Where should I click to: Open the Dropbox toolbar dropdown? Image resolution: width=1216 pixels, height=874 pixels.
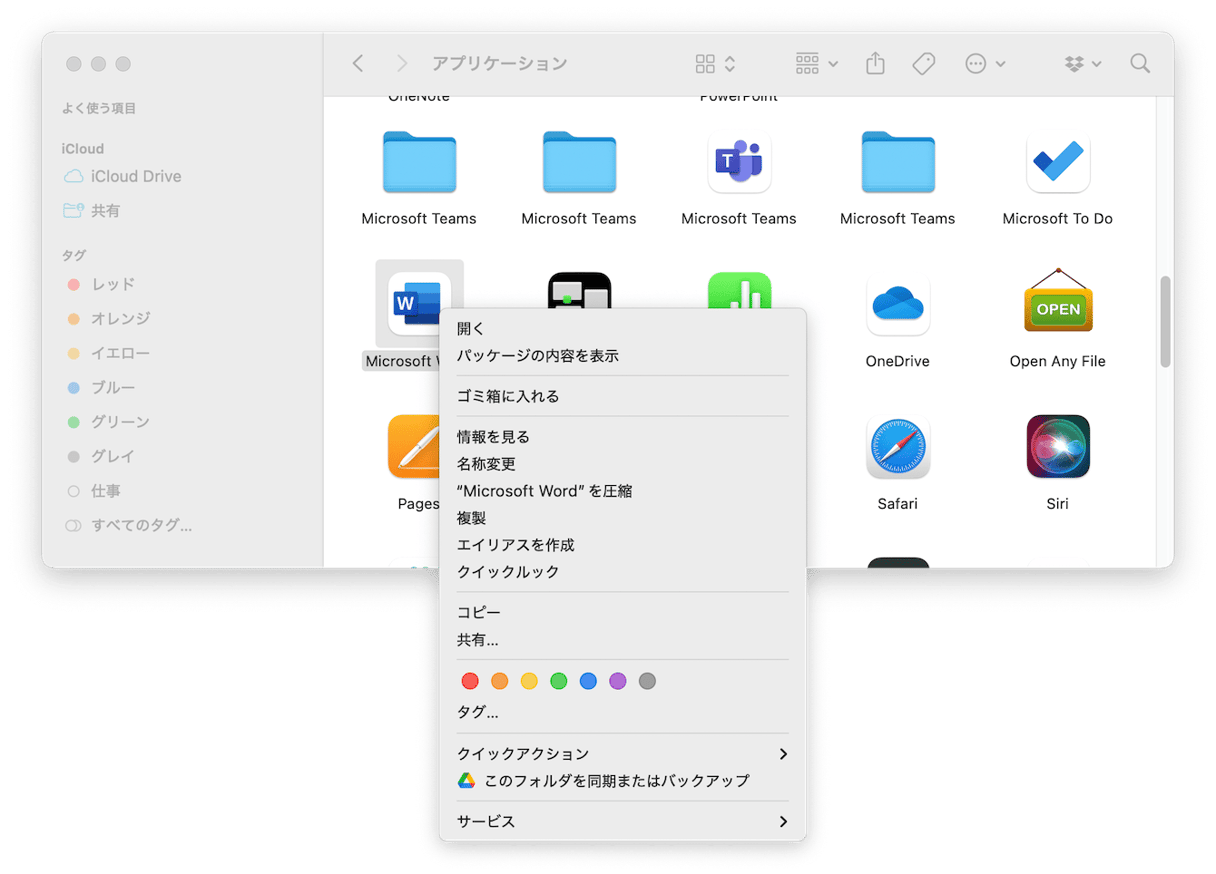1083,64
